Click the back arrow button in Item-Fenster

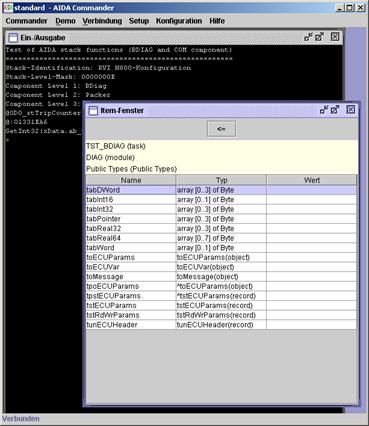tap(221, 129)
